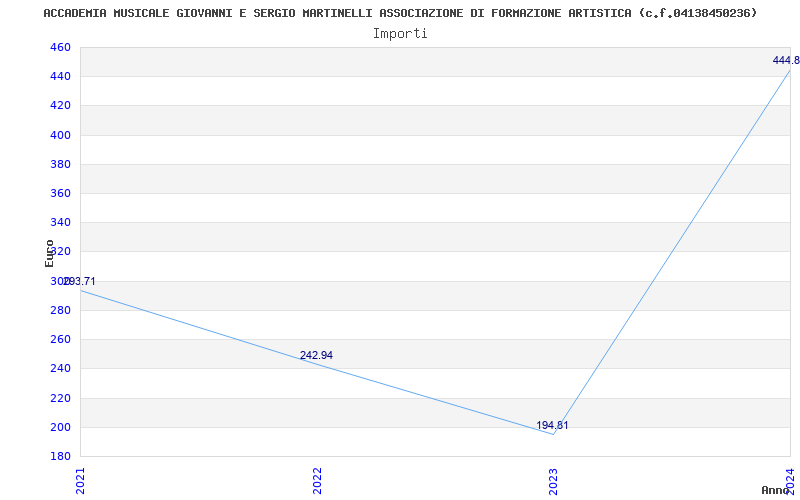
Task: Click the 'Importi' subtitle
Action: [400, 34]
